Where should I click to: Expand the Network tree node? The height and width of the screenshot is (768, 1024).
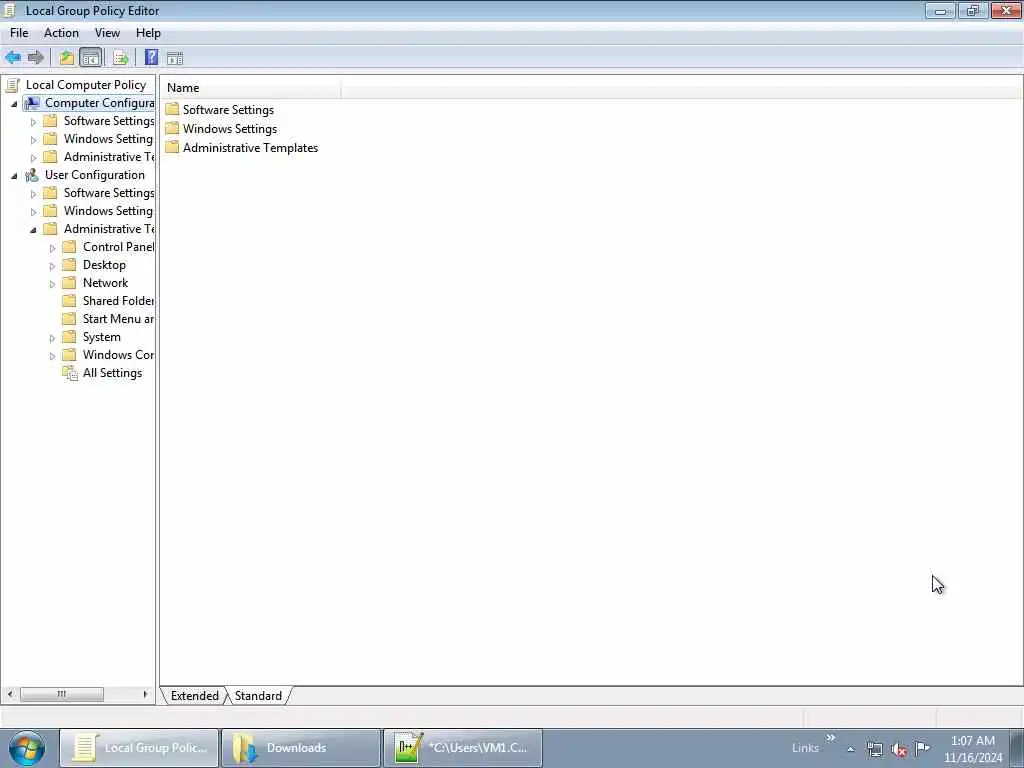click(52, 284)
